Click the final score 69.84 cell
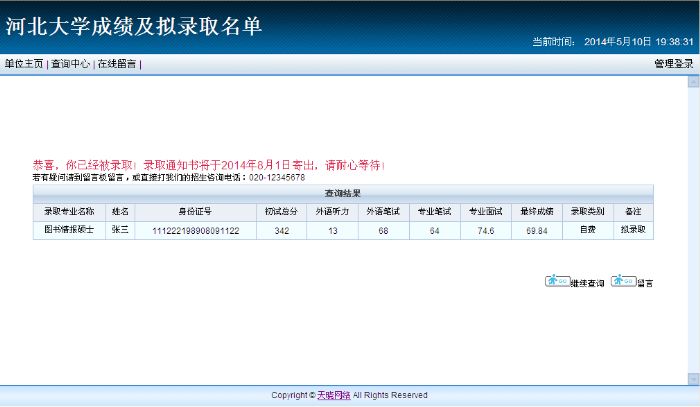 [536, 230]
